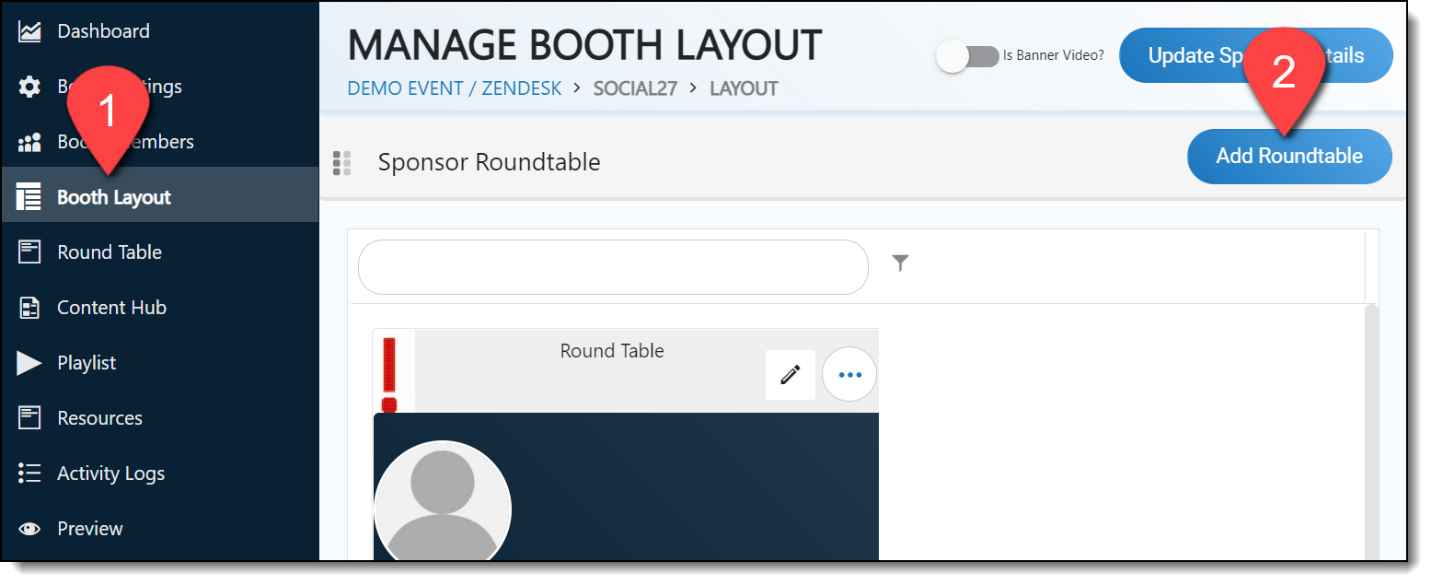Open Booth Layout in sidebar

114,198
